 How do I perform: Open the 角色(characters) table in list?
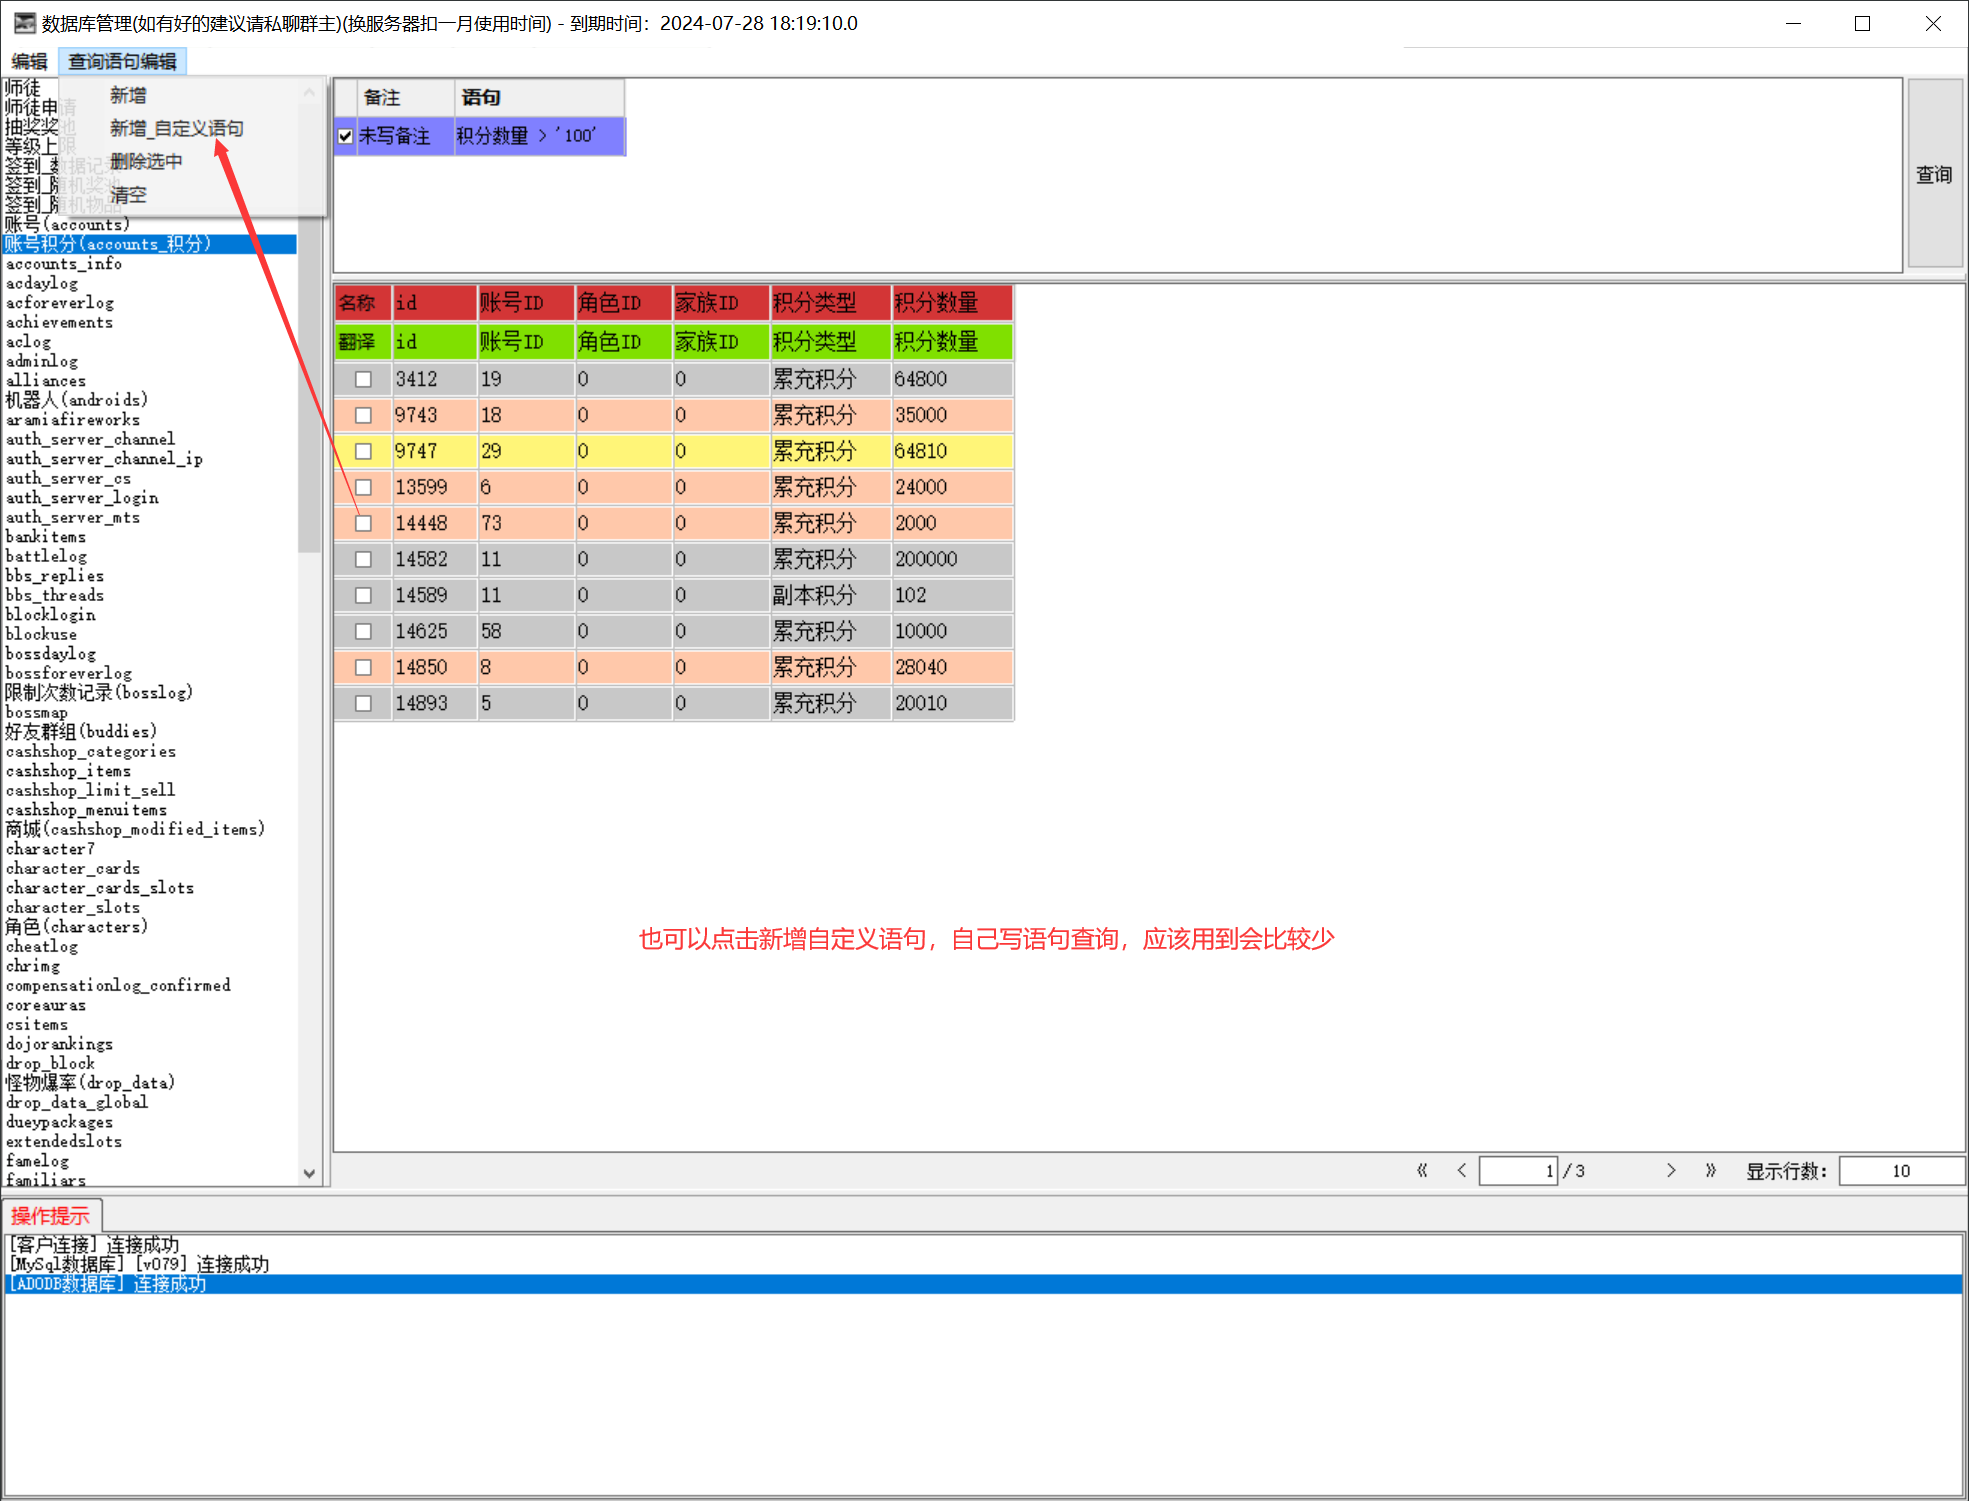pyautogui.click(x=76, y=927)
